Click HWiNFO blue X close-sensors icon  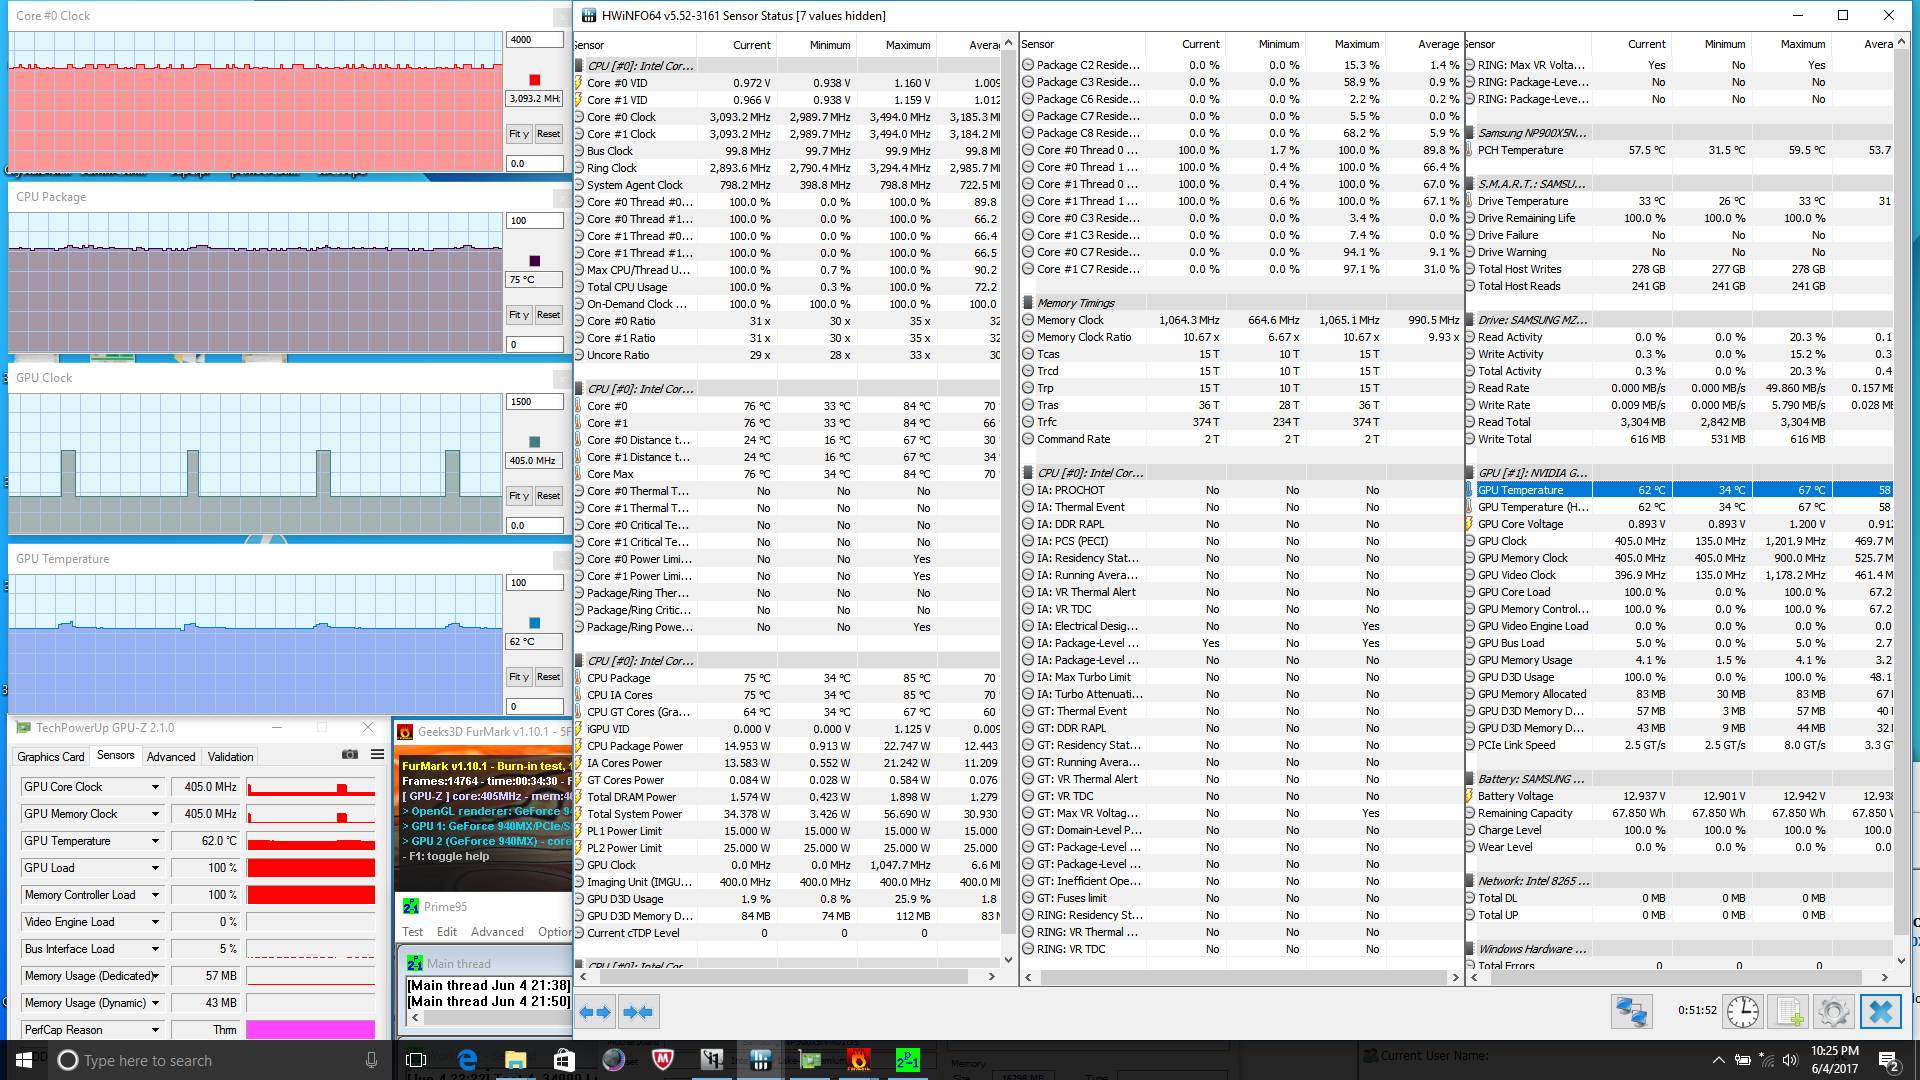tap(1880, 1012)
